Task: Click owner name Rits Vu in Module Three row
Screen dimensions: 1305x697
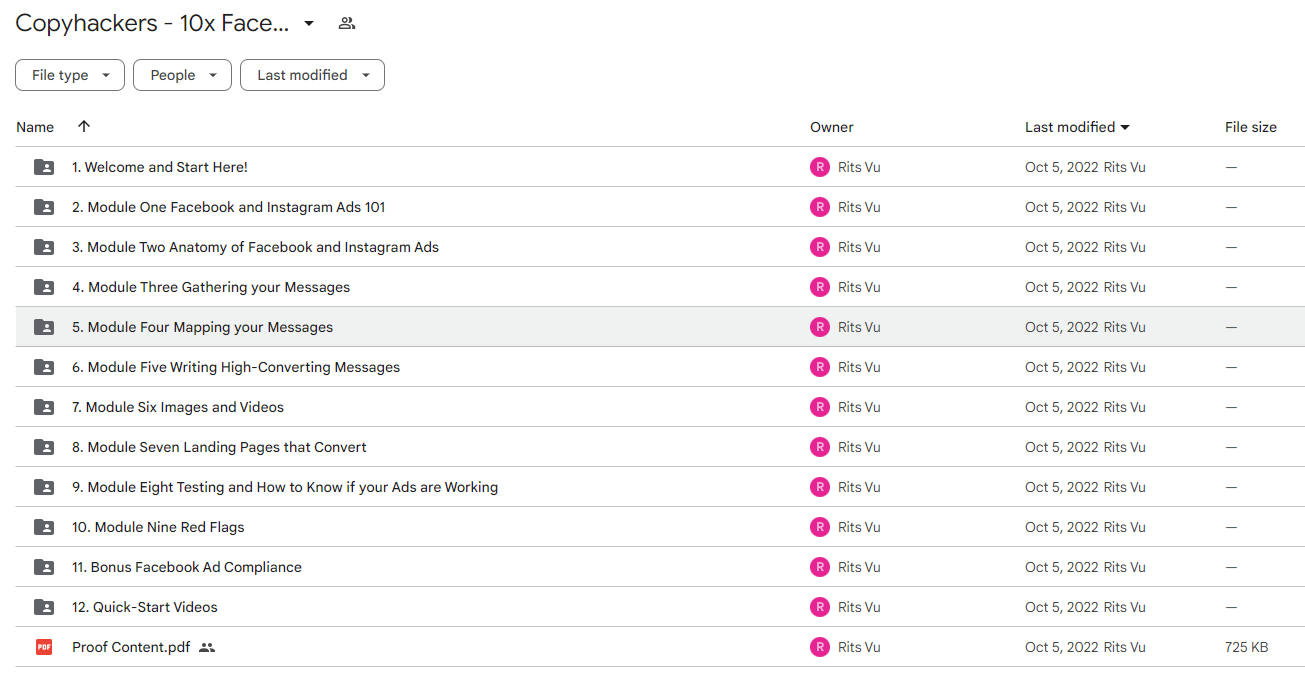Action: pyautogui.click(x=859, y=287)
